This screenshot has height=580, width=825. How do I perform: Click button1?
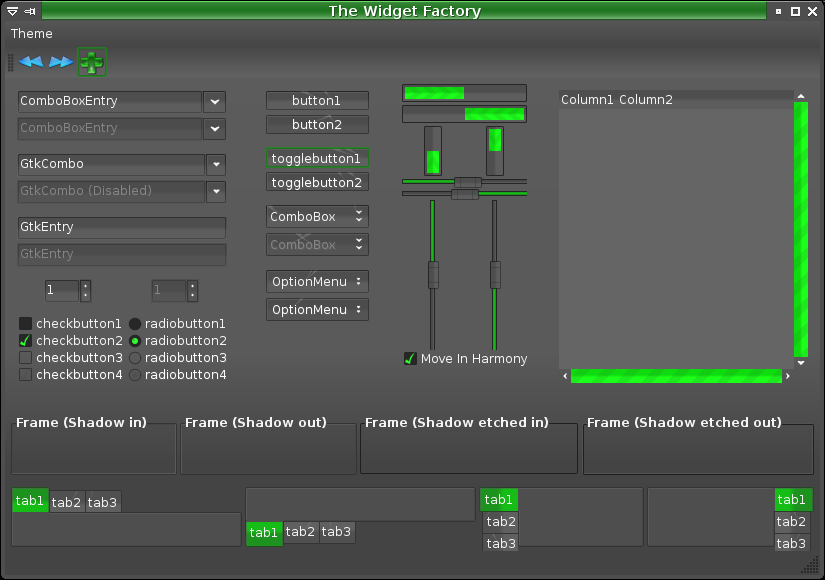tap(317, 101)
